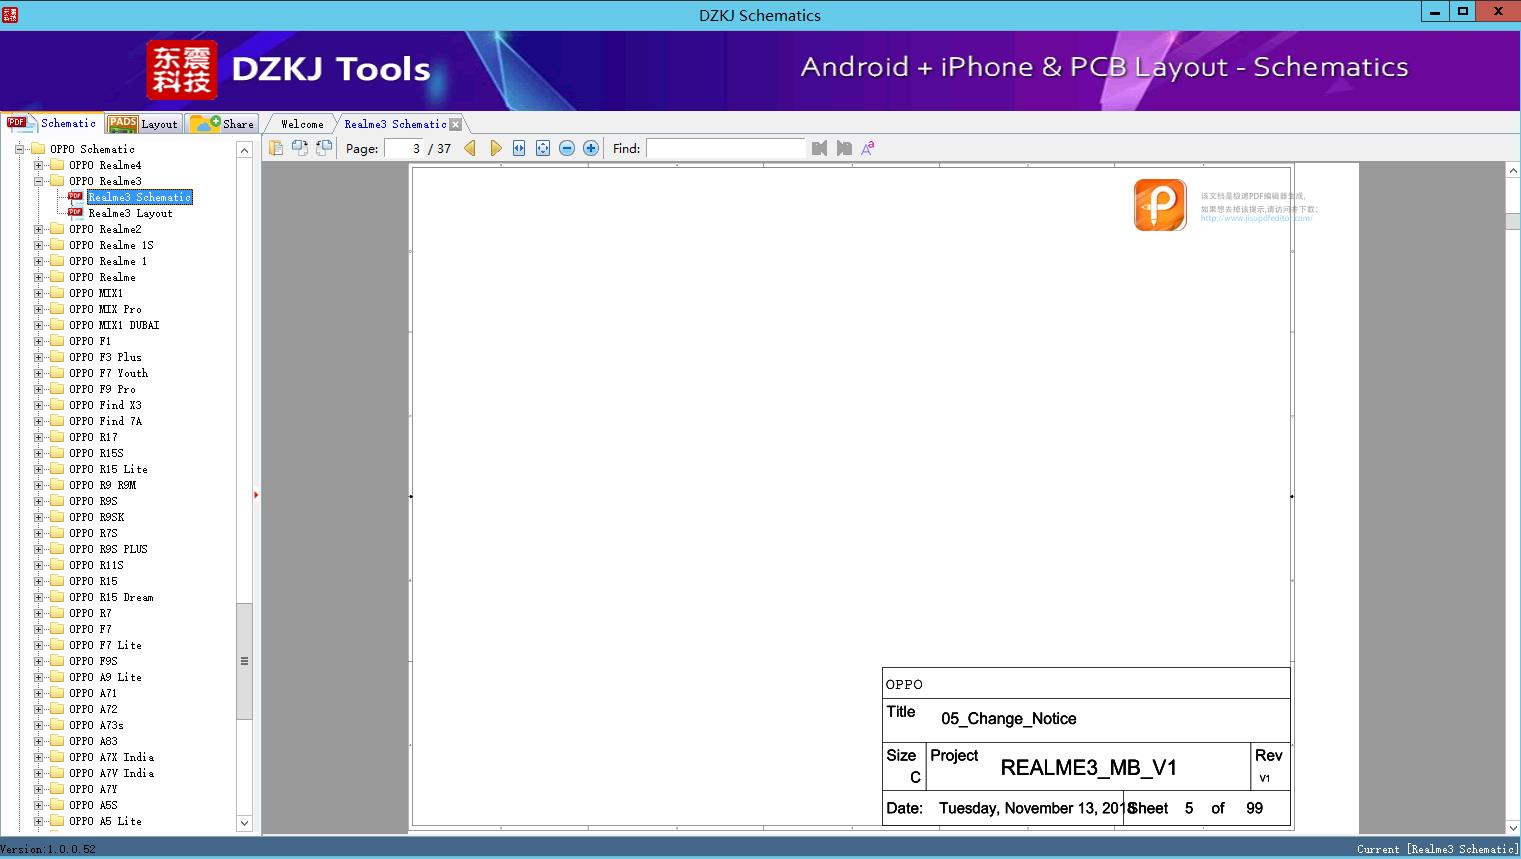Expand the OPPO F1 folder
The image size is (1521, 859).
pos(38,341)
